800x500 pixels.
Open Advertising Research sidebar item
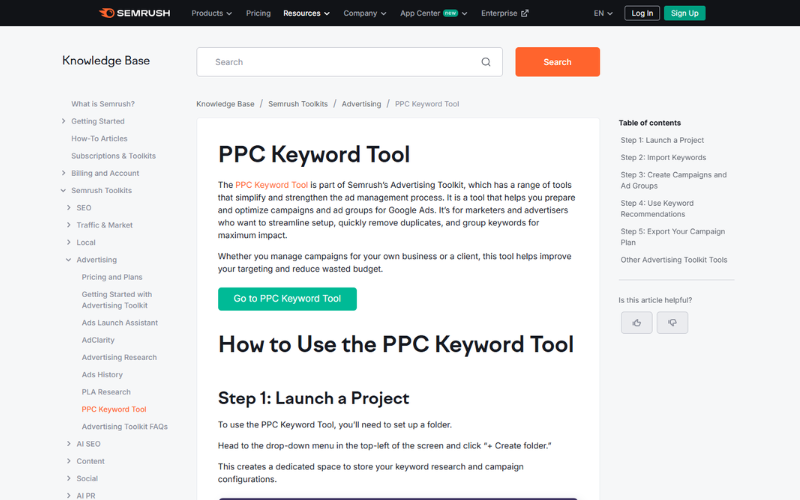tap(119, 357)
